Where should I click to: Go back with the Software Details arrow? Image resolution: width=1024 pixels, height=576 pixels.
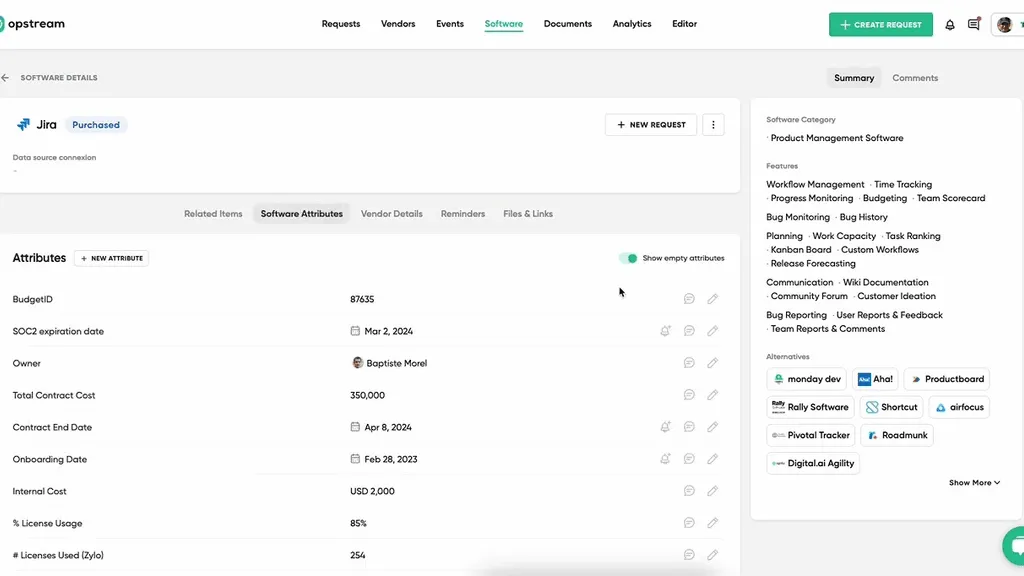pos(5,78)
